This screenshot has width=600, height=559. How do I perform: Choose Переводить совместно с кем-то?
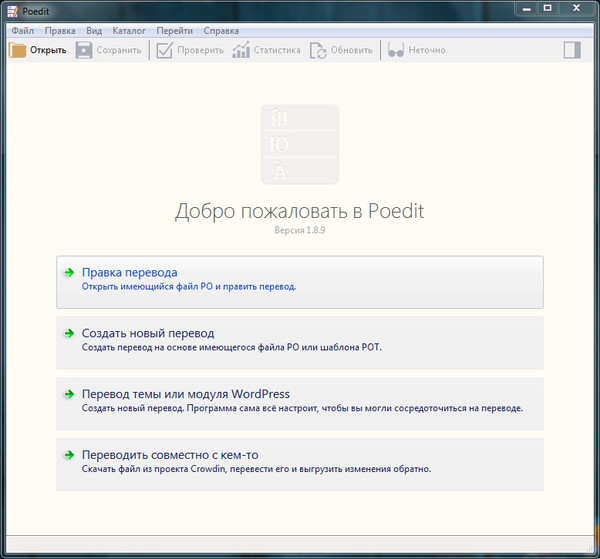click(170, 455)
